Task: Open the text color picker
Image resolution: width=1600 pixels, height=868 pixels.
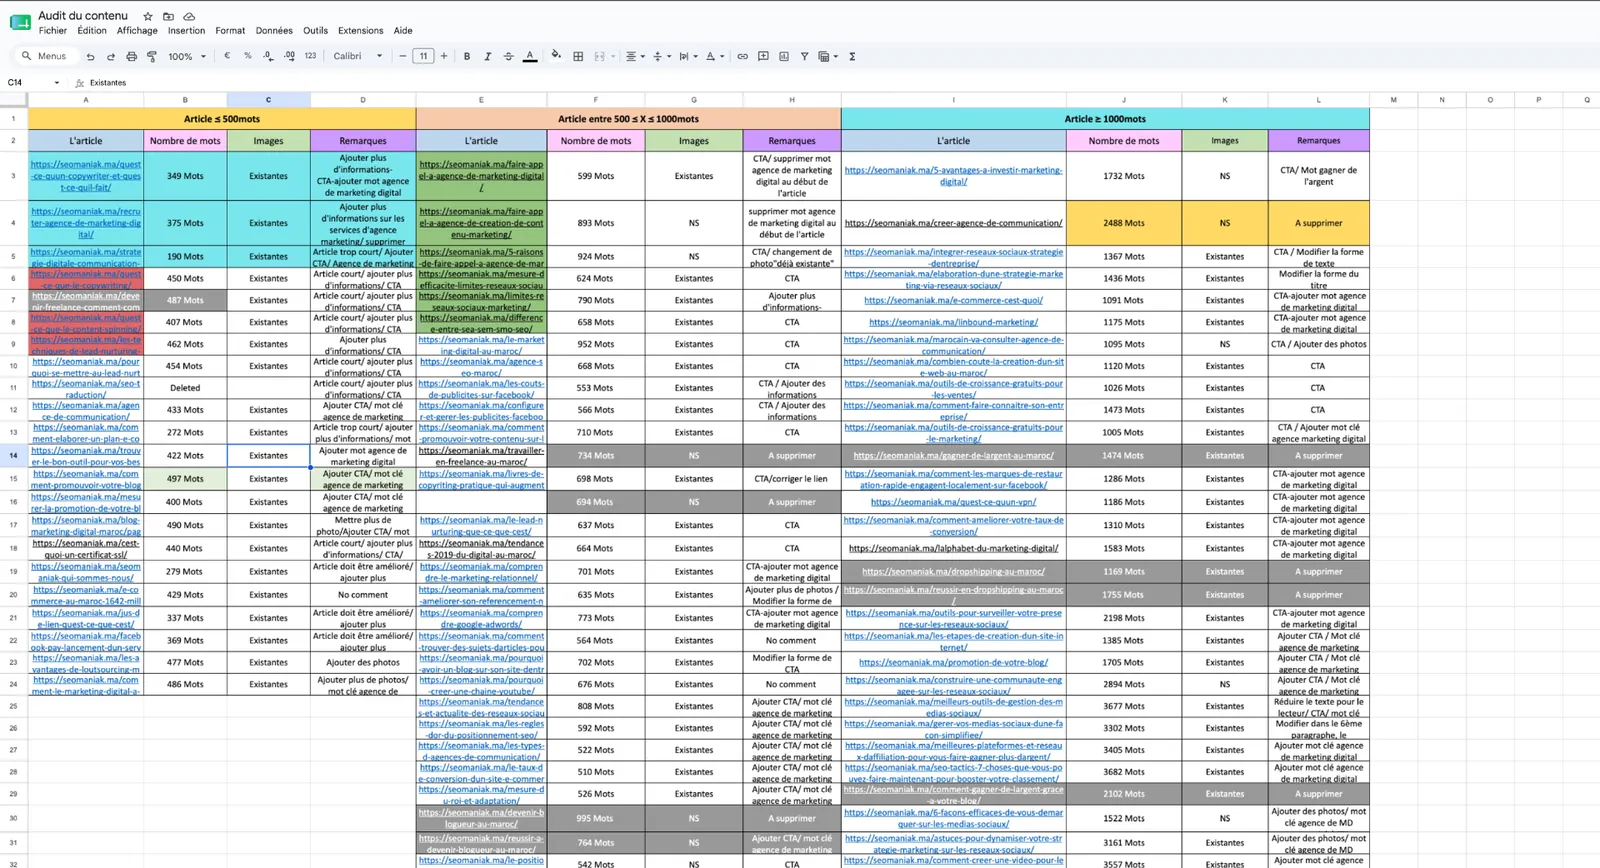Action: click(530, 57)
